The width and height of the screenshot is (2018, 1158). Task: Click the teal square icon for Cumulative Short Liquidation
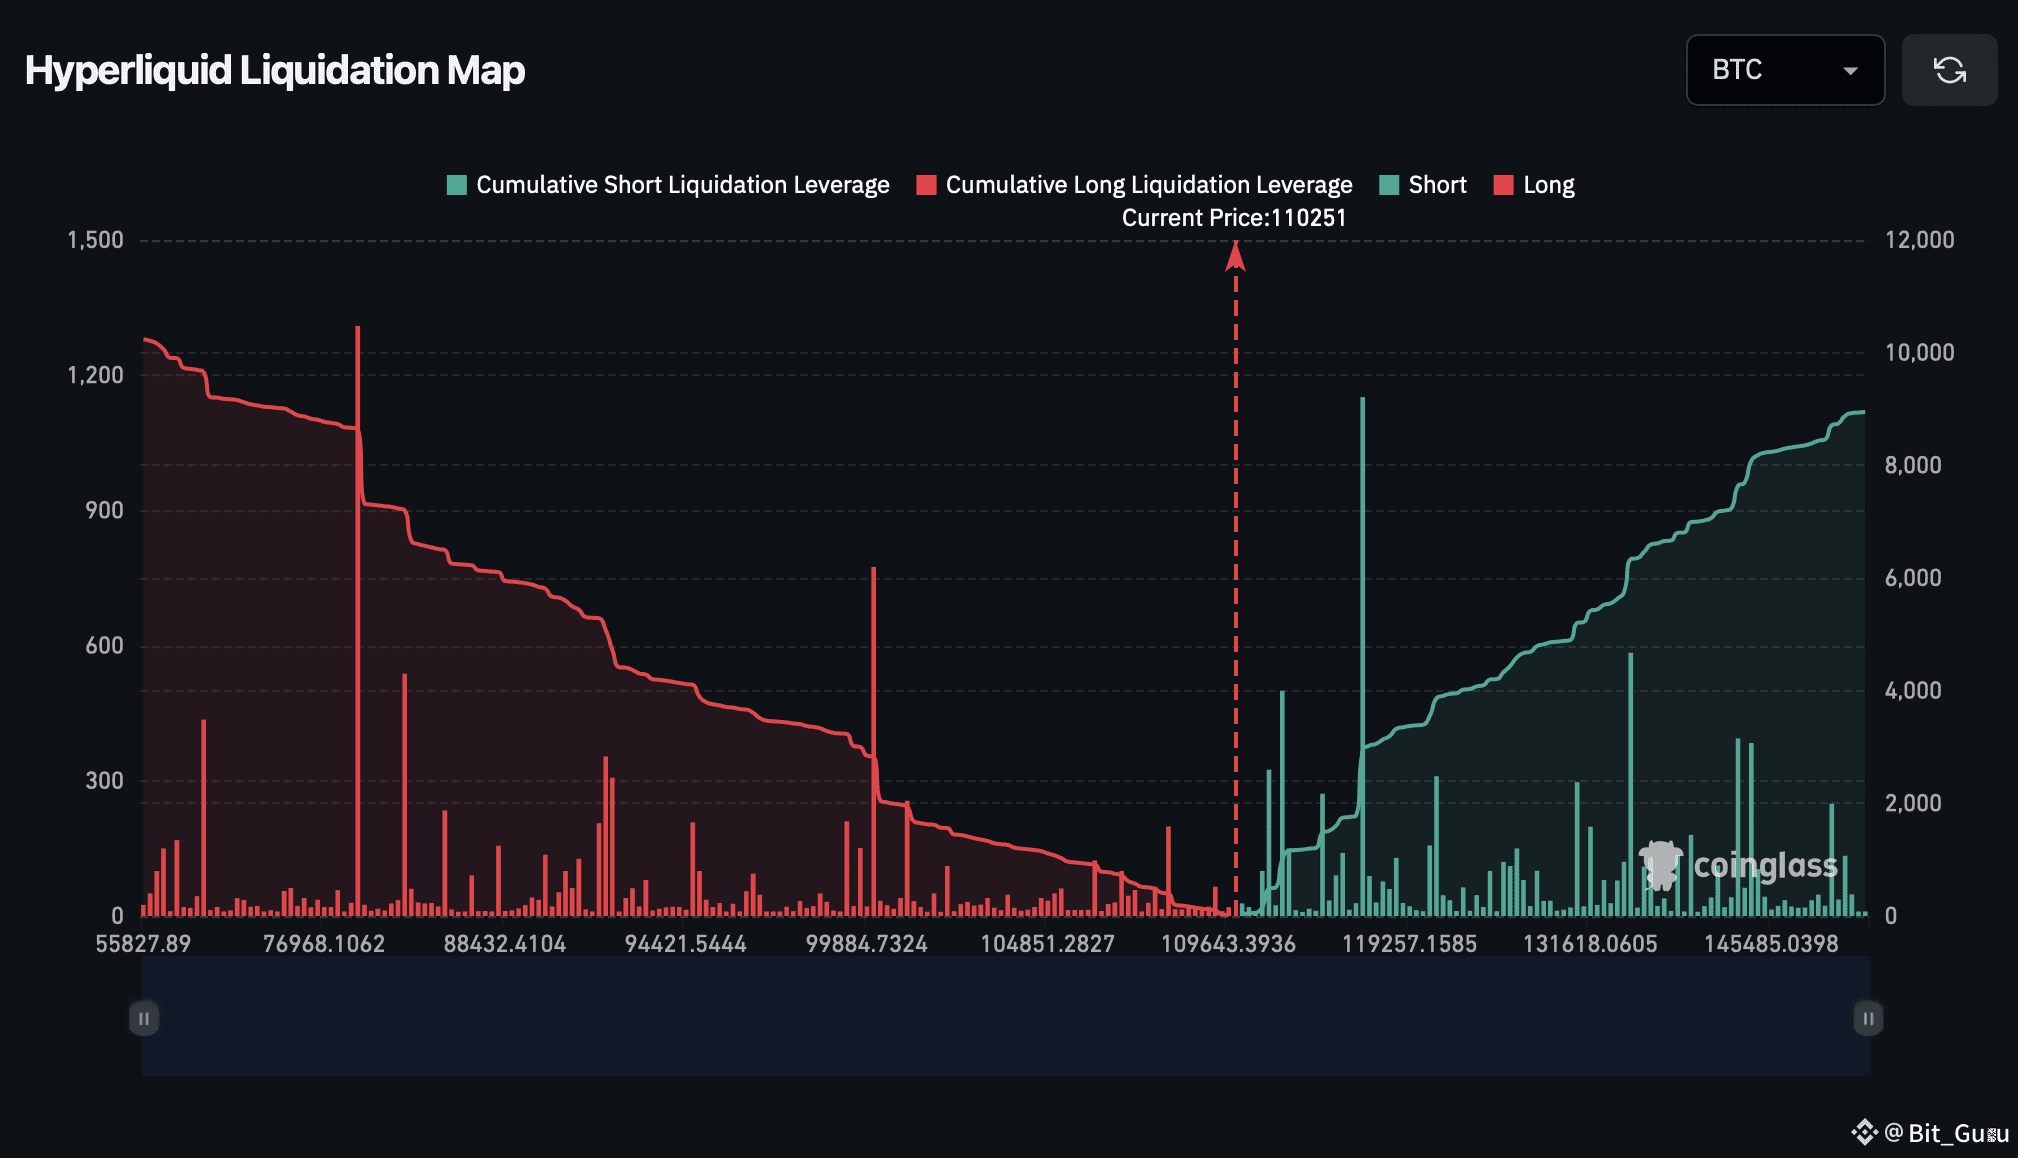456,184
